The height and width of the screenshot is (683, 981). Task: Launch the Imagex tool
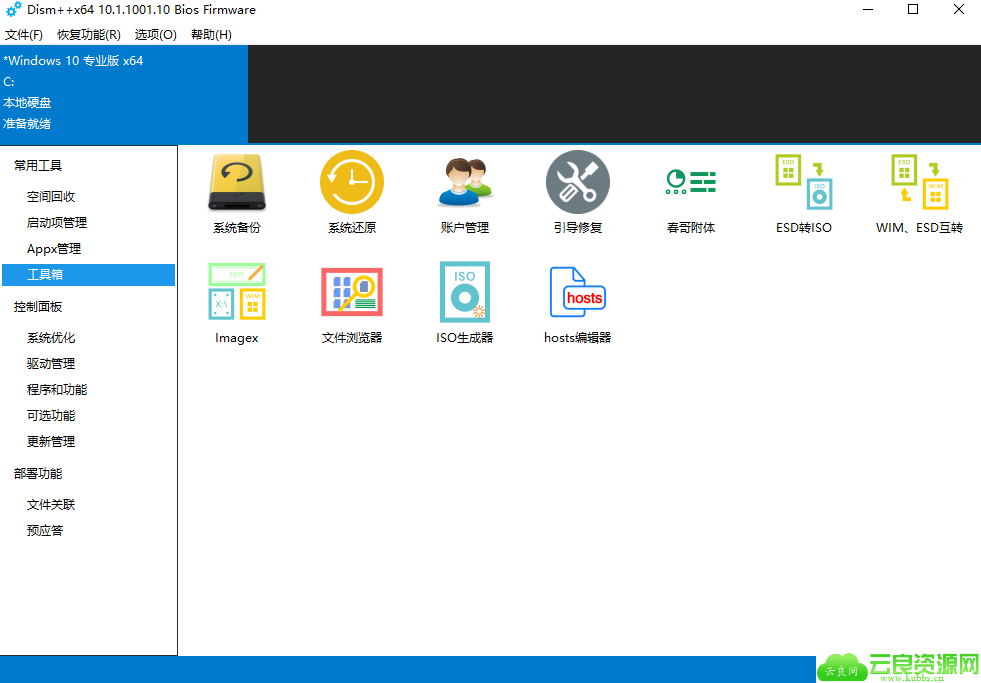(236, 291)
